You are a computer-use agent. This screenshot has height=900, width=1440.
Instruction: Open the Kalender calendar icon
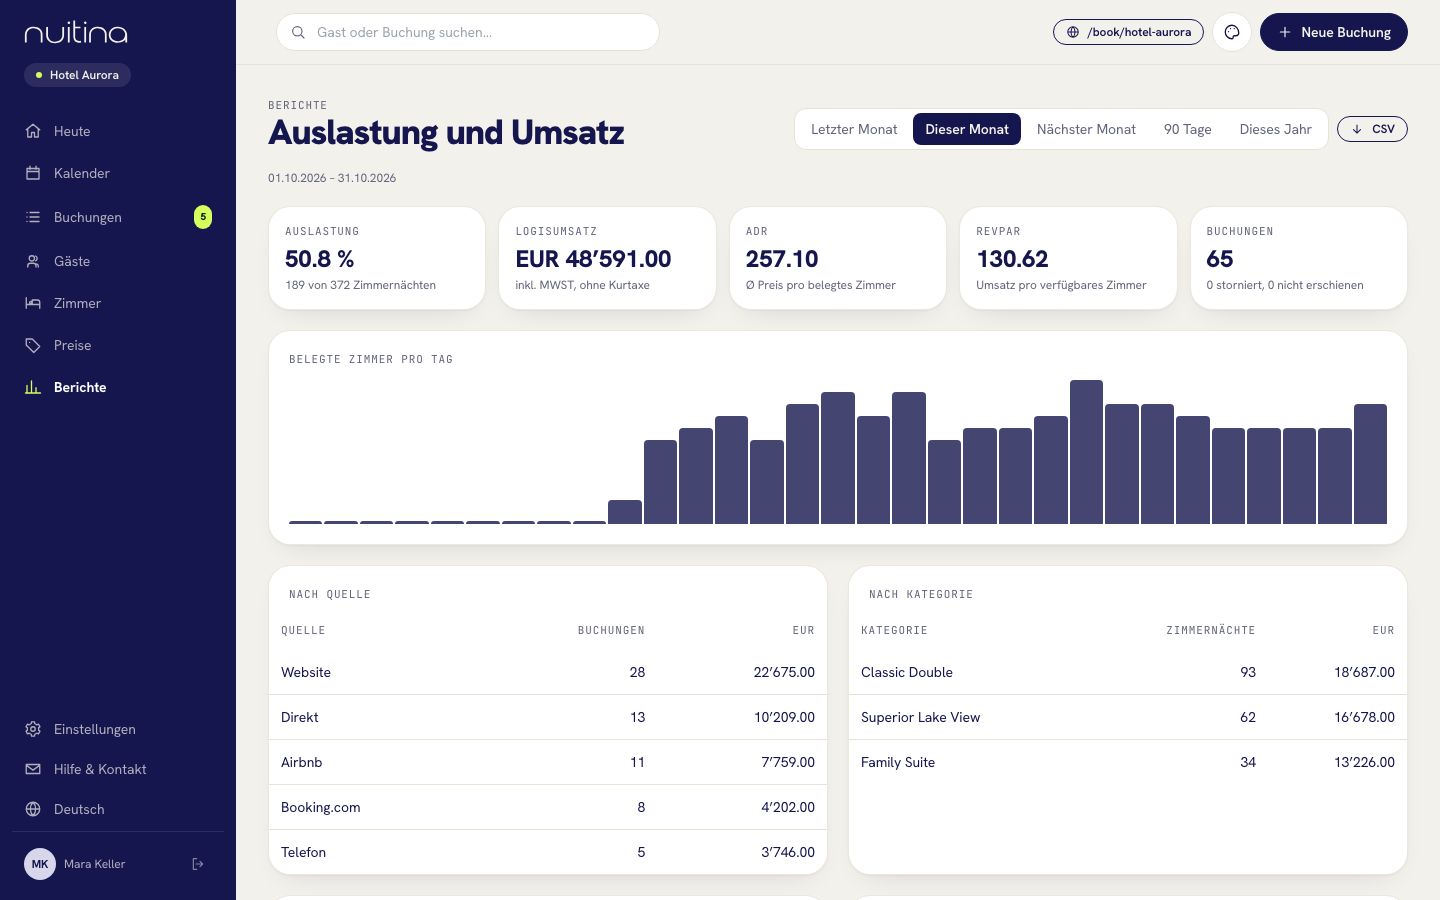coord(33,173)
